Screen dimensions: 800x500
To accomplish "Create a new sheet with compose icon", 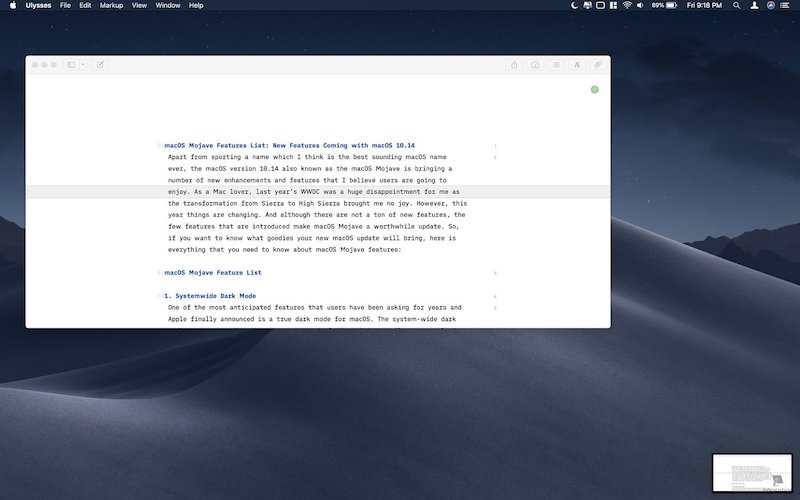I will coord(100,65).
